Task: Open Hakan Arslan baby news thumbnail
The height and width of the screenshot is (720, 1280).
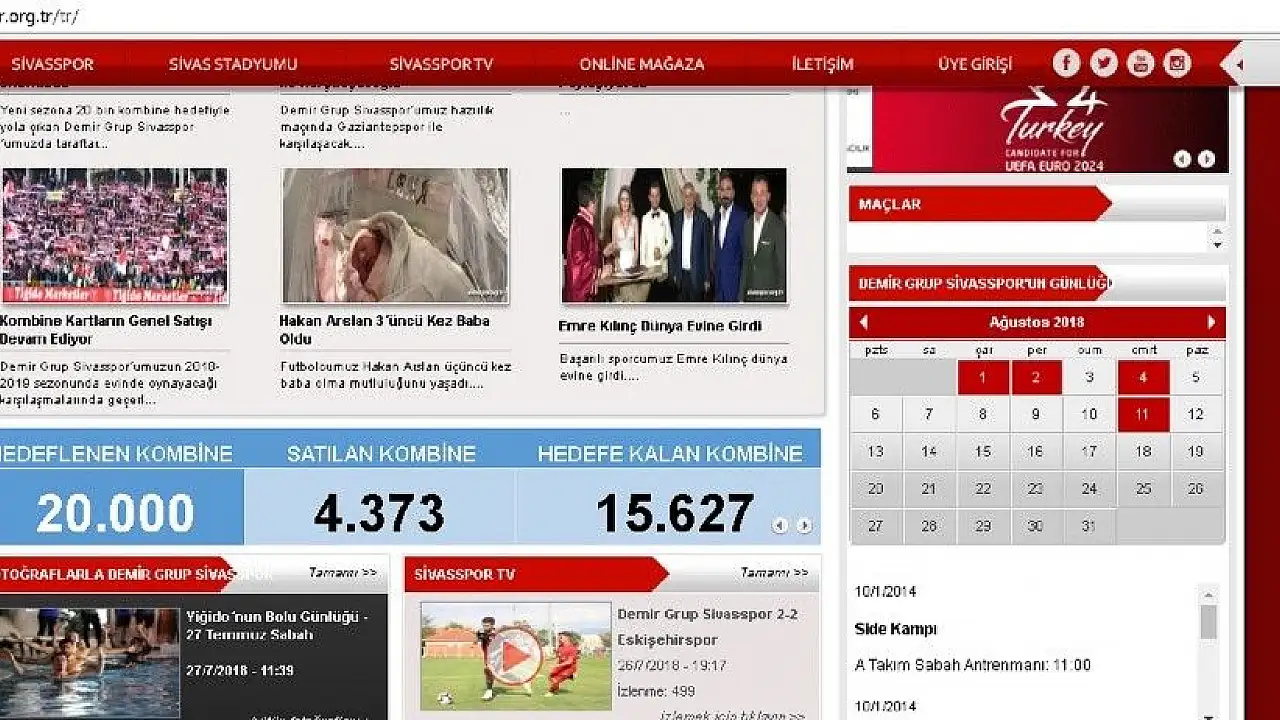Action: (395, 235)
